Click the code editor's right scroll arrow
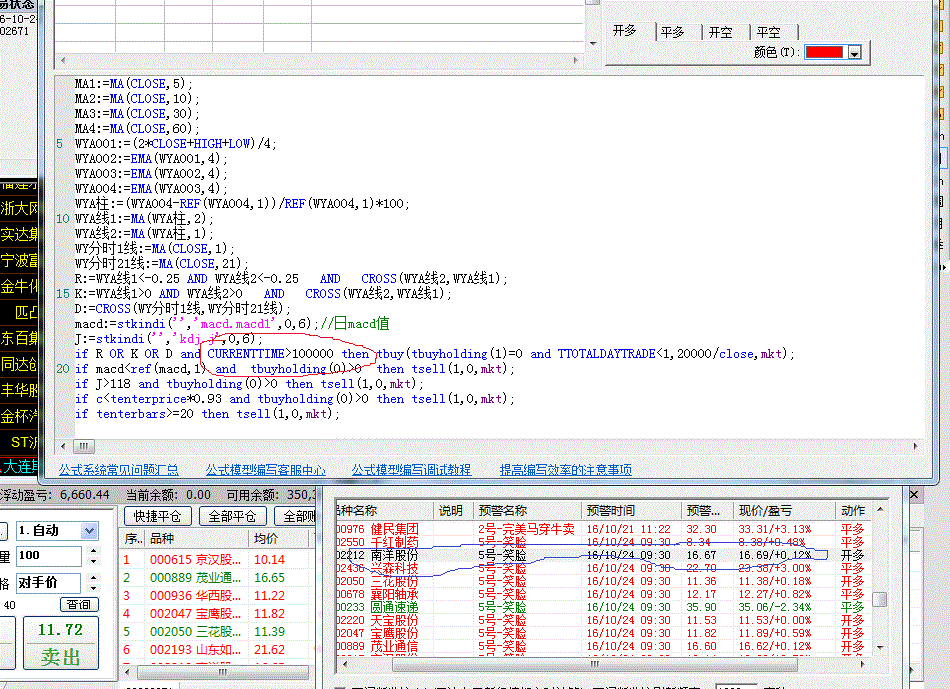Viewport: 950px width, 689px height. click(915, 447)
